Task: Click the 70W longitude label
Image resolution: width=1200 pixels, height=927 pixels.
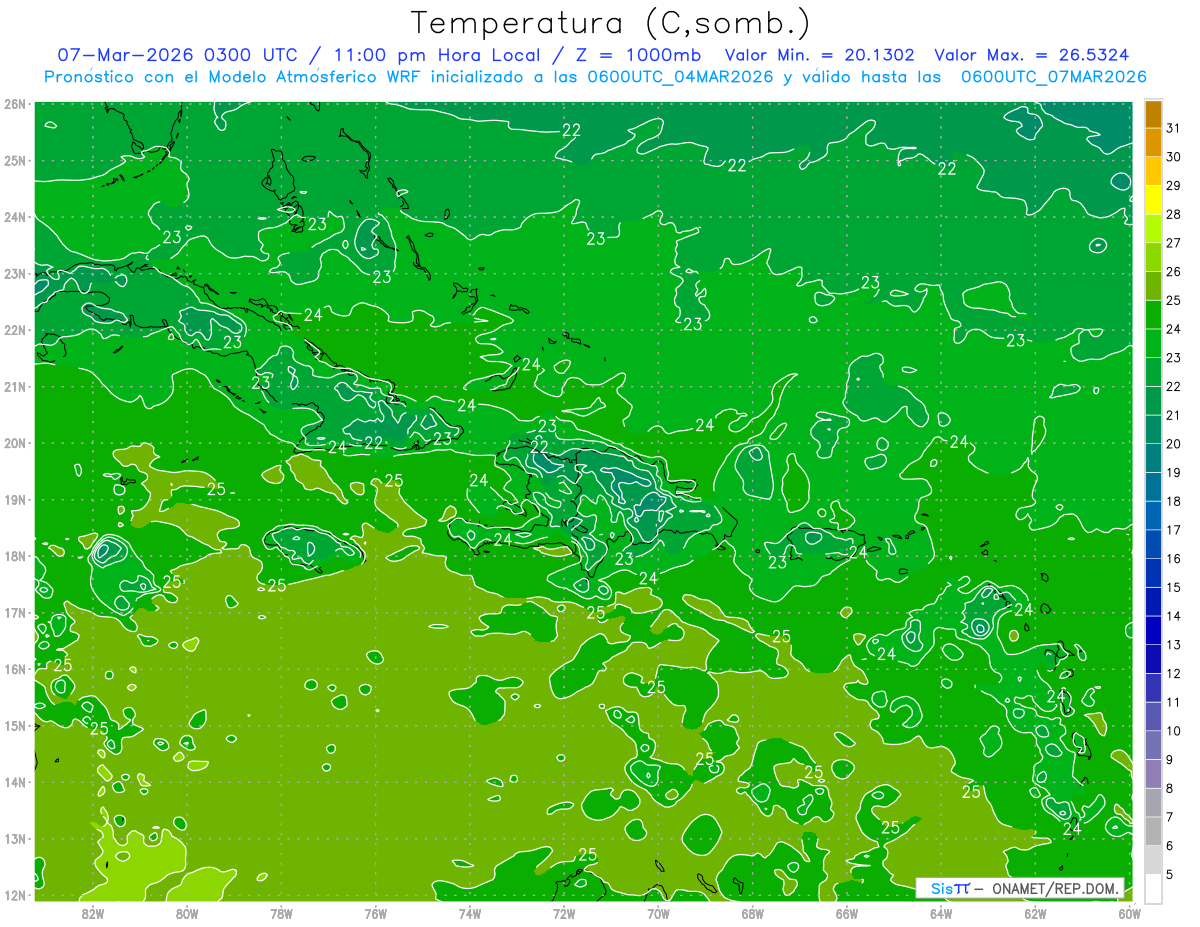Action: click(x=658, y=913)
